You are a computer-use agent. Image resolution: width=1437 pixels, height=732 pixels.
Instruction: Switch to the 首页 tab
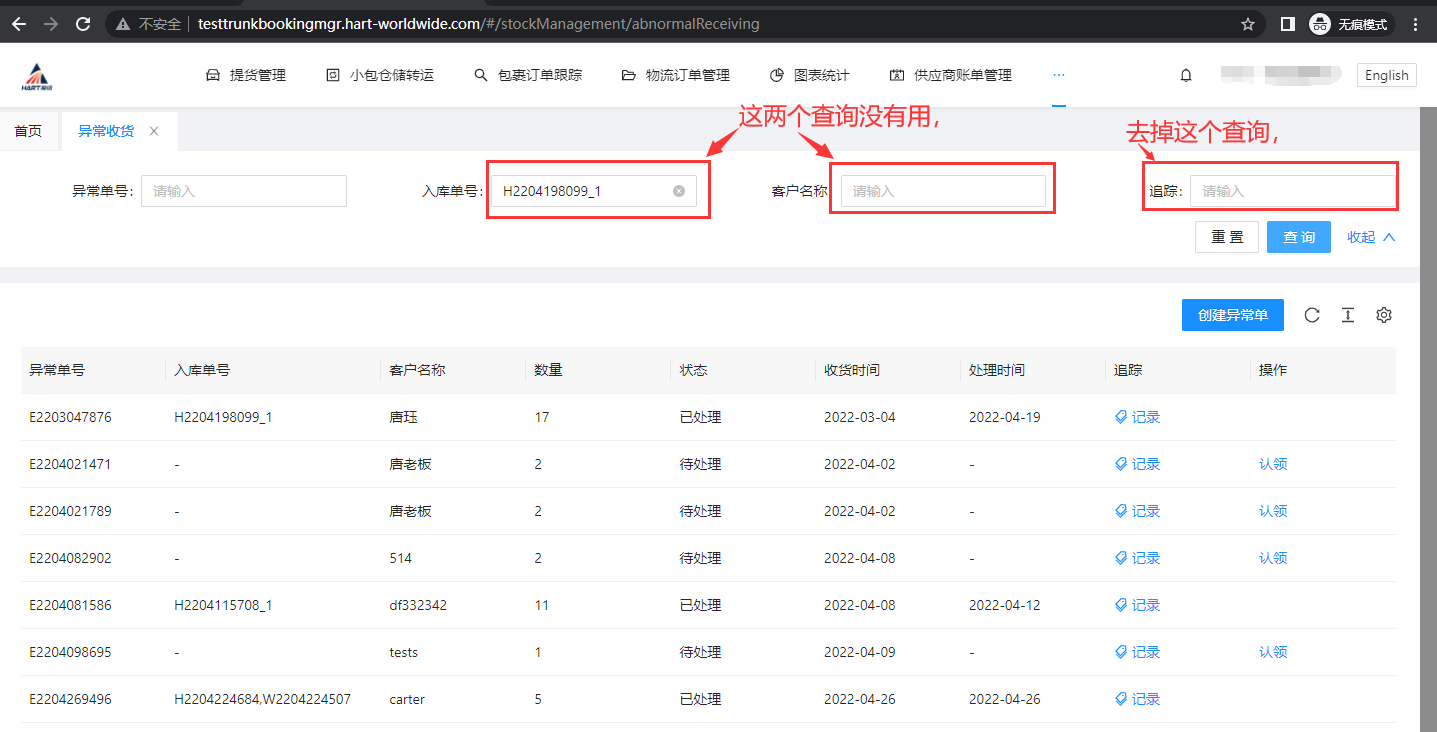coord(29,131)
